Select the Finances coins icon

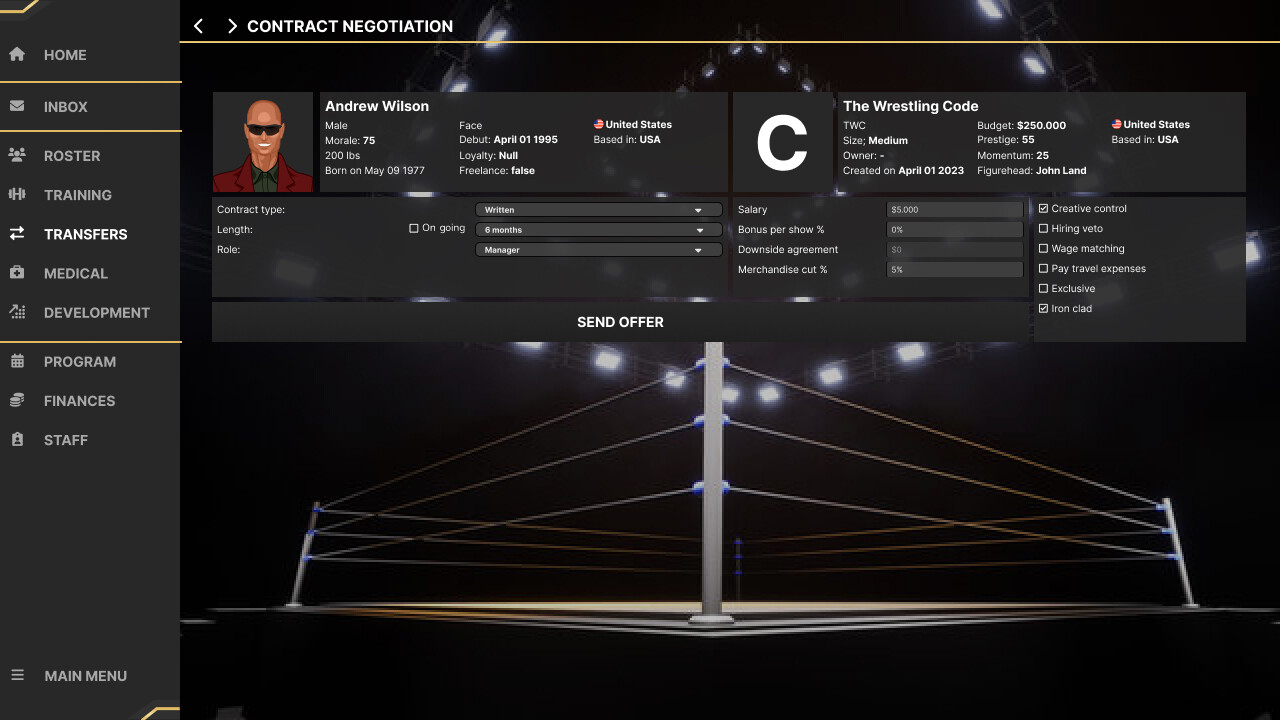[x=18, y=401]
